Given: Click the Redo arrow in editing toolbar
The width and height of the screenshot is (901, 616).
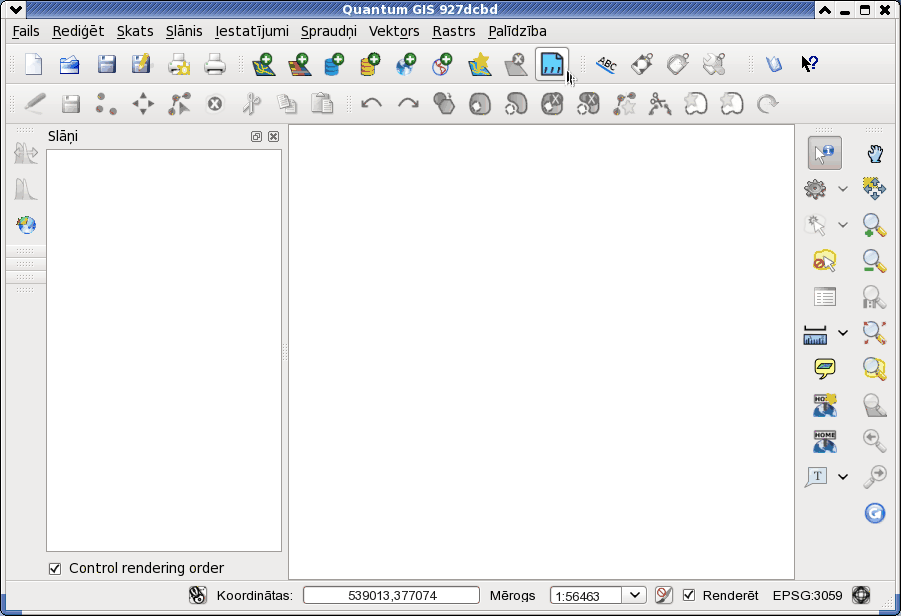Looking at the screenshot, I should click(x=408, y=104).
